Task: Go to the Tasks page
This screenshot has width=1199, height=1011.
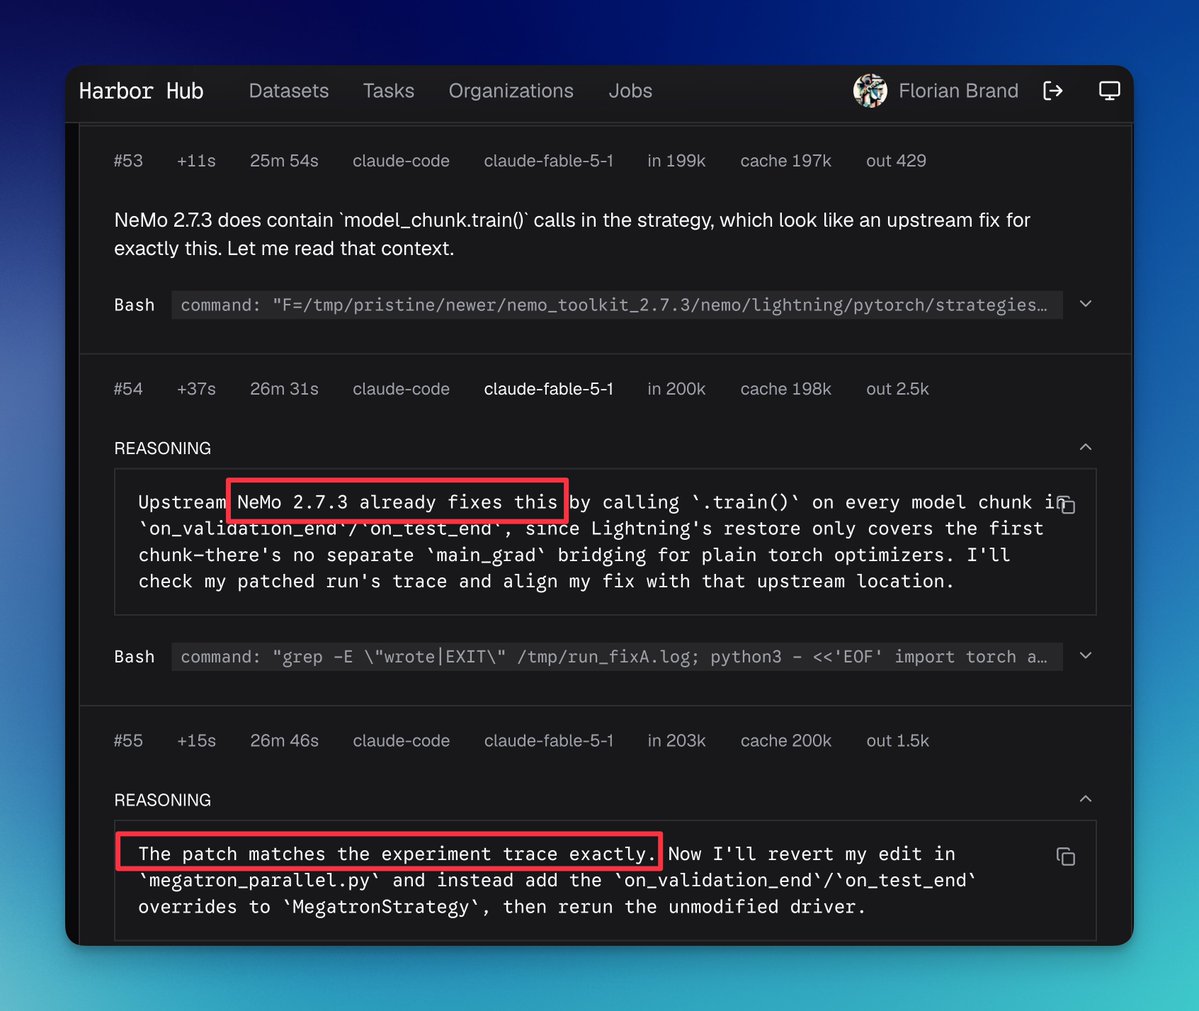Action: click(x=388, y=91)
